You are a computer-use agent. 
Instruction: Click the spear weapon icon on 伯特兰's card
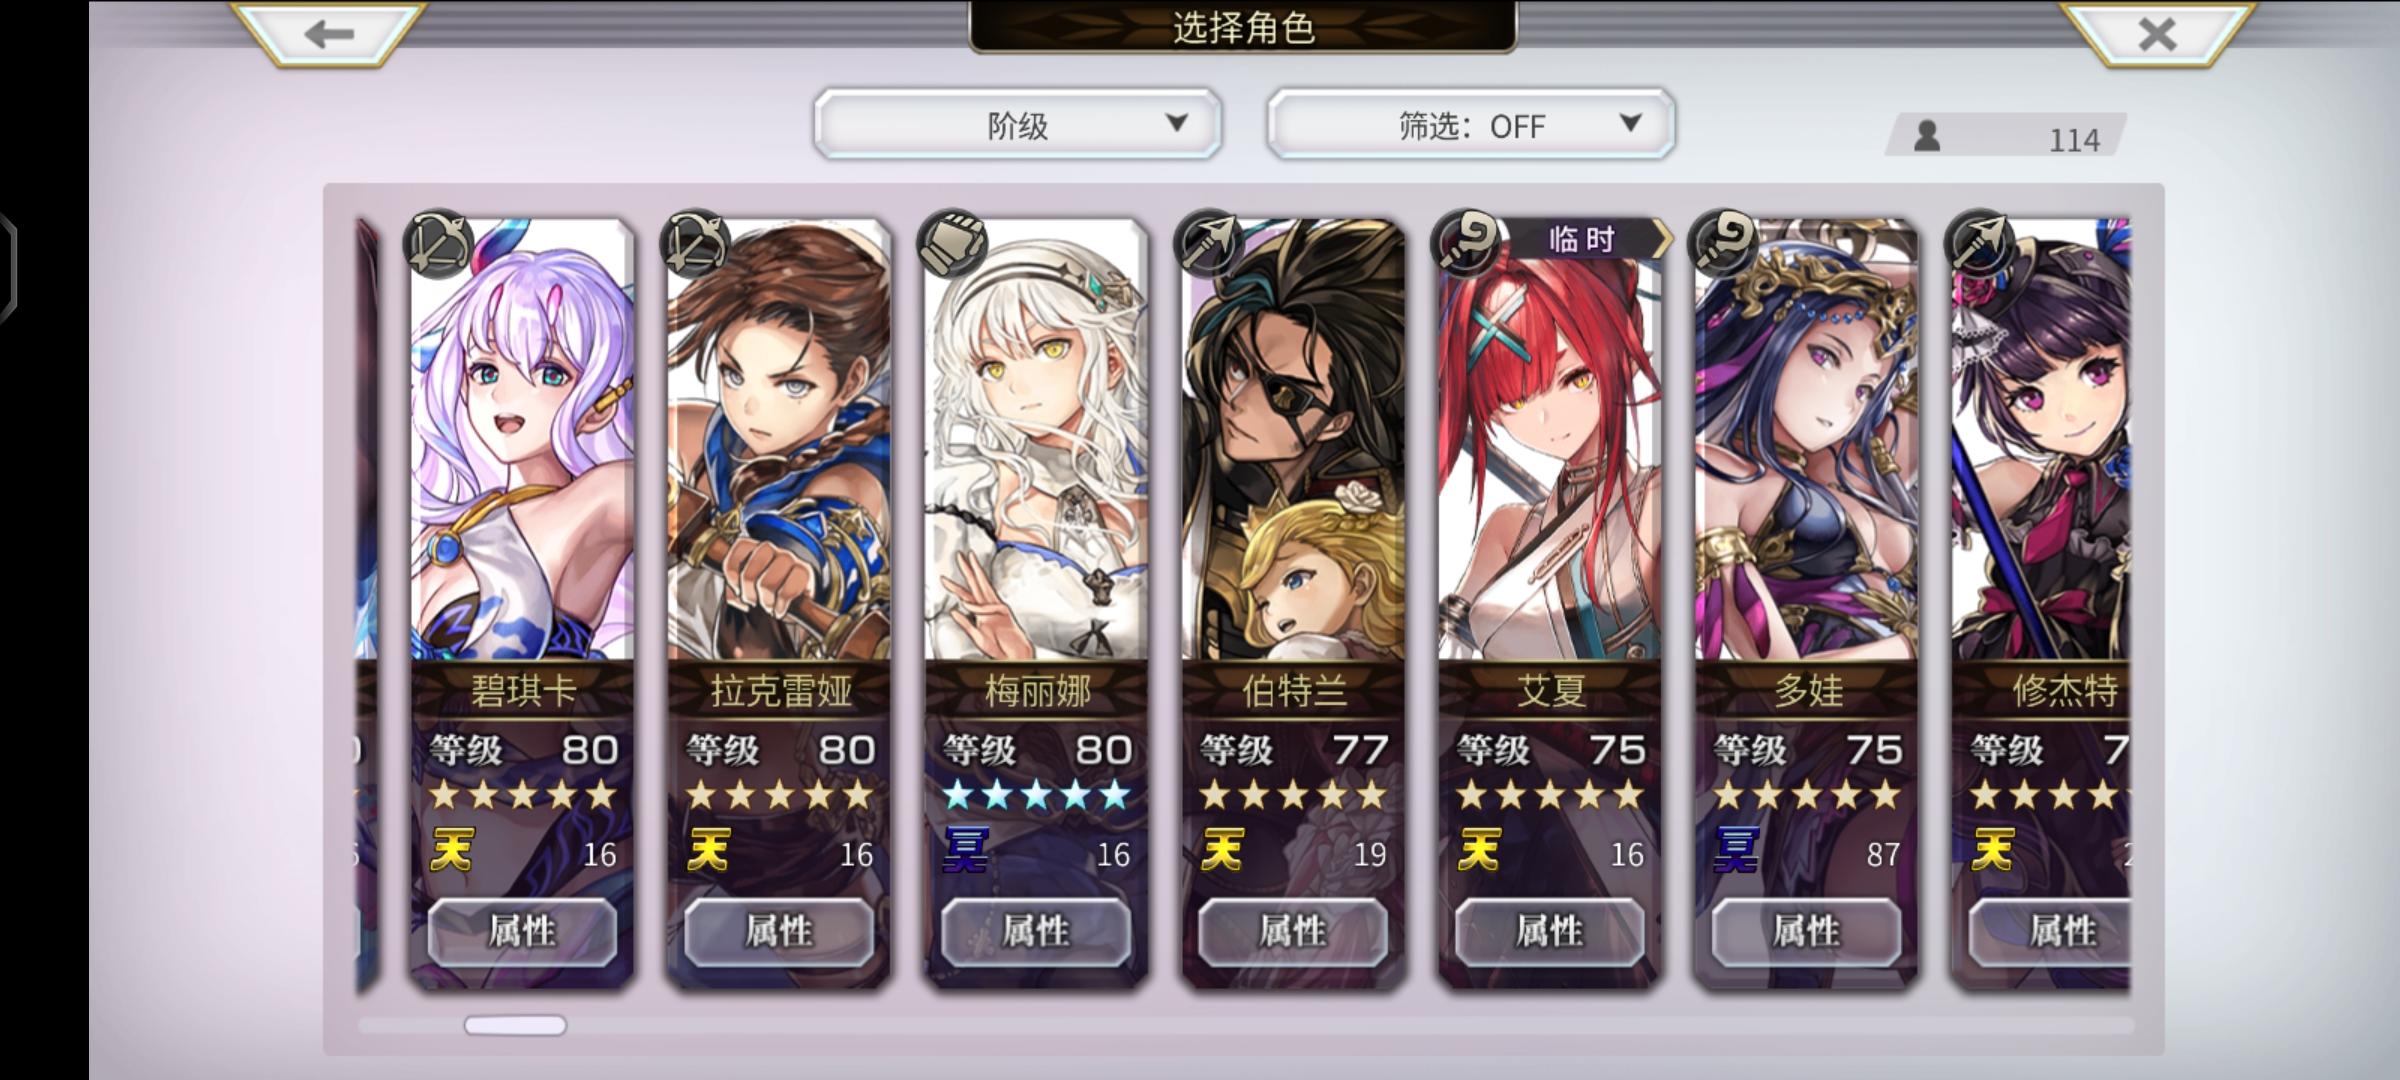(1208, 243)
